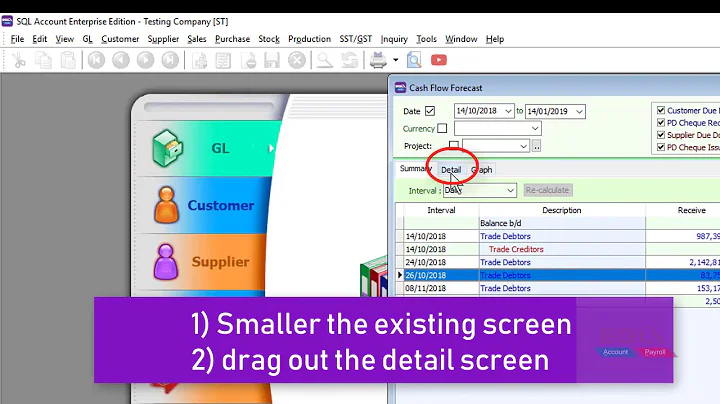Click the Copy toolbar icon
The height and width of the screenshot is (404, 720).
tap(44, 60)
